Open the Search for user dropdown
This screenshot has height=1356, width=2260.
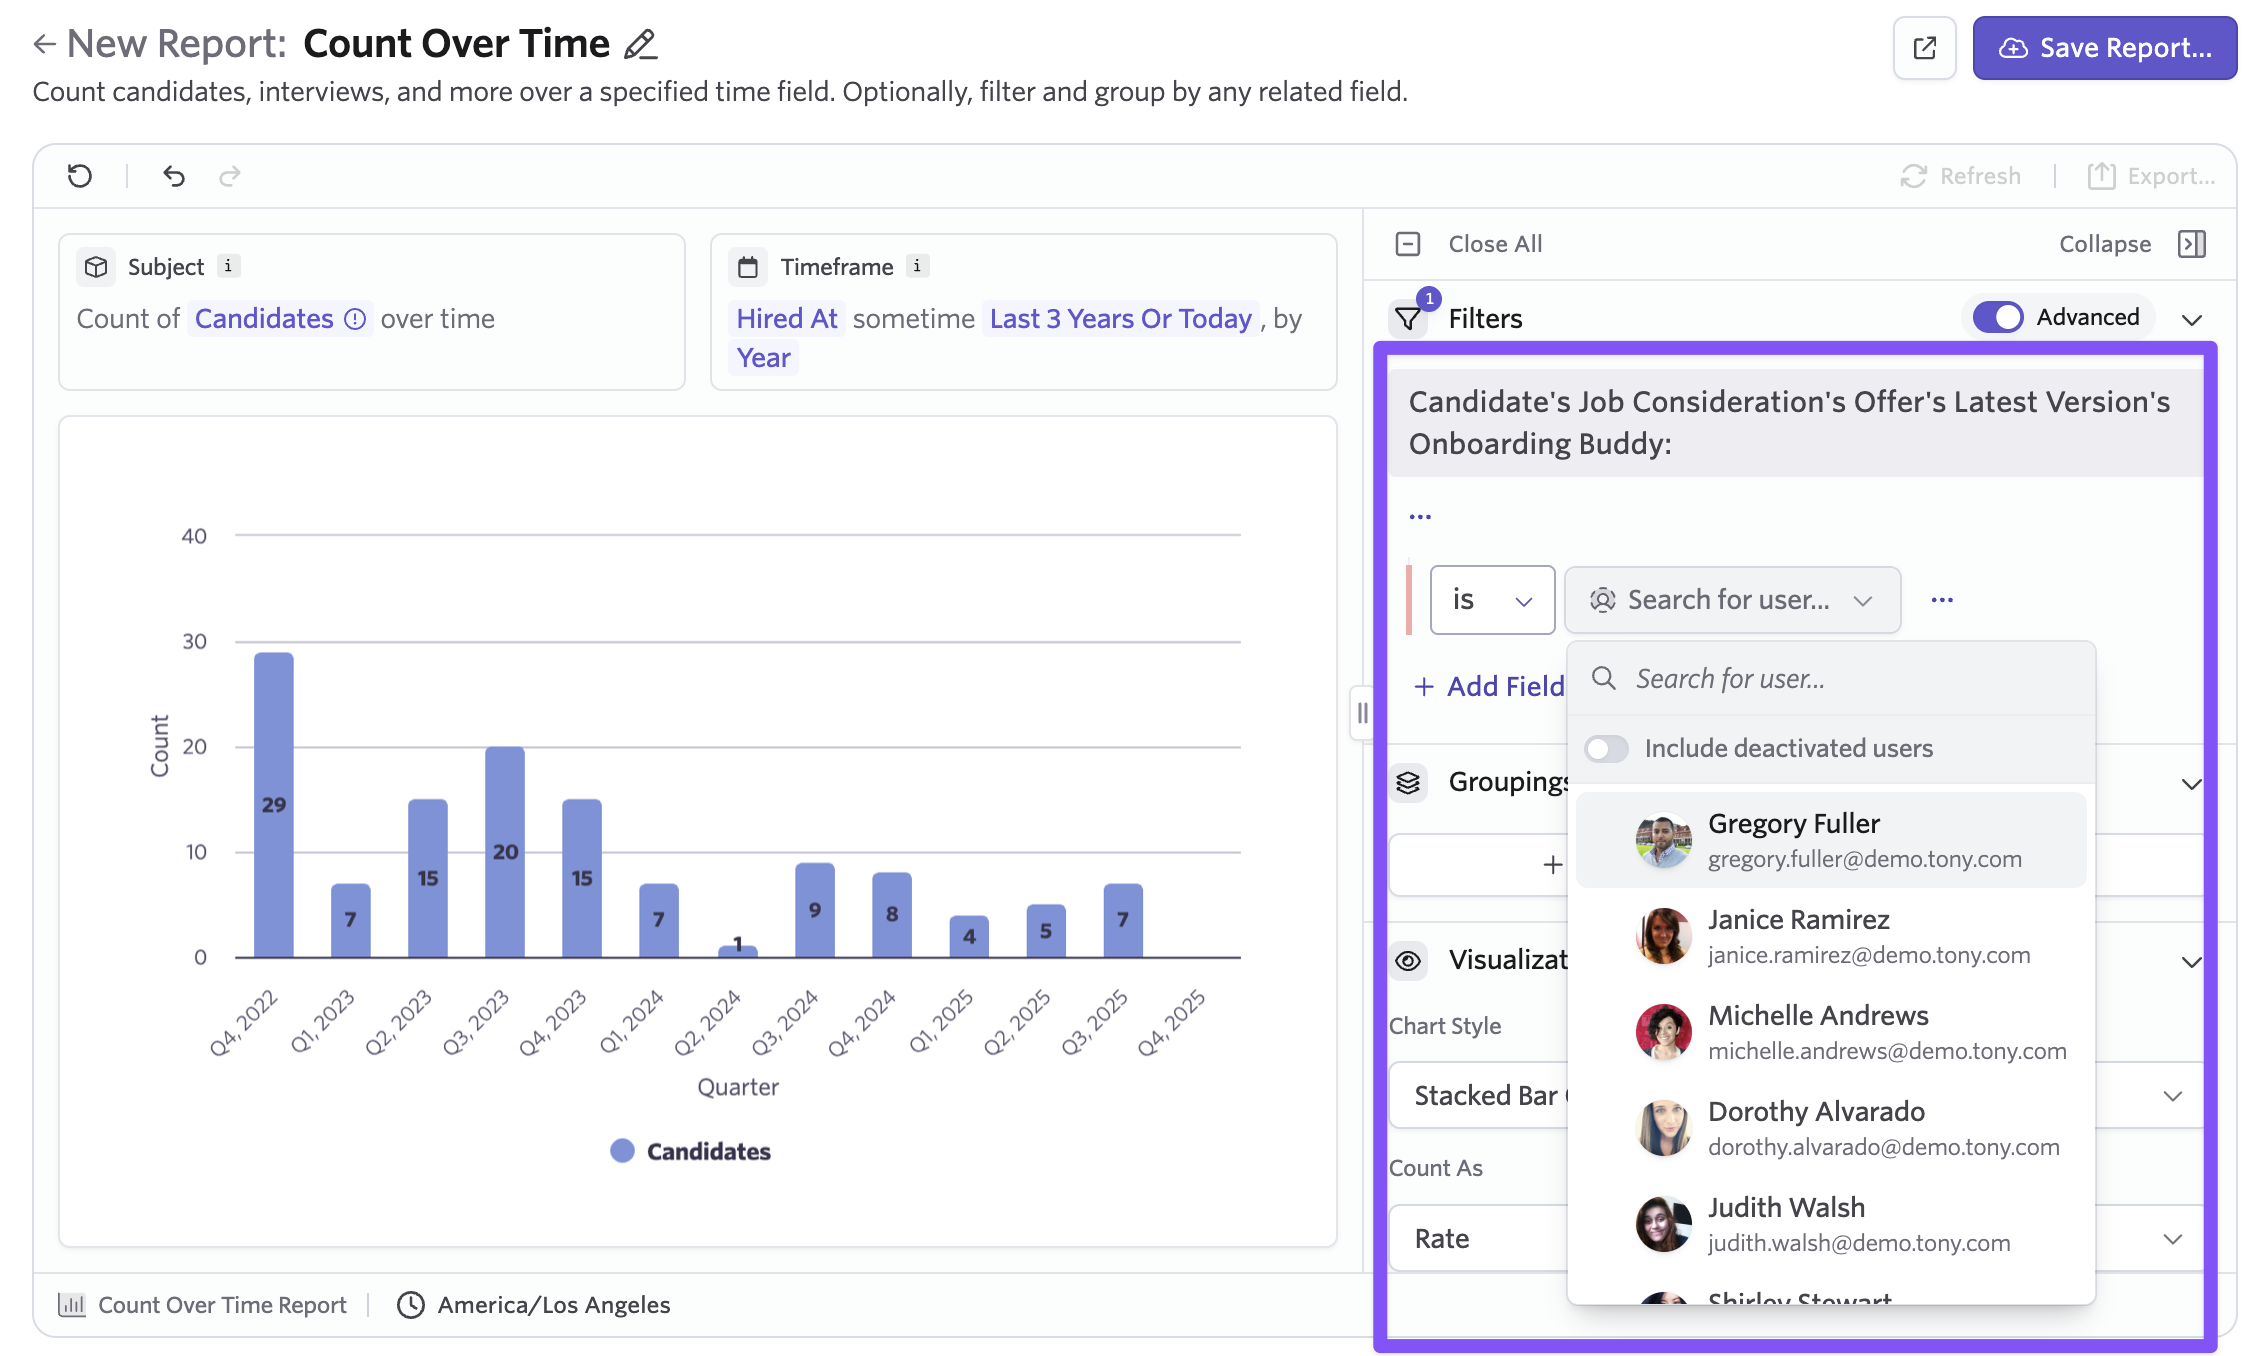1732,600
